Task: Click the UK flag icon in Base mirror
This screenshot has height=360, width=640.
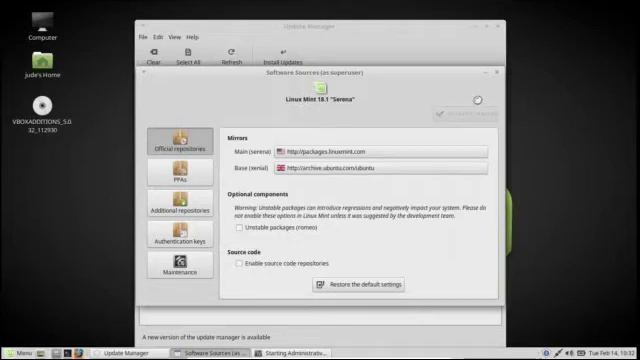Action: tap(281, 168)
